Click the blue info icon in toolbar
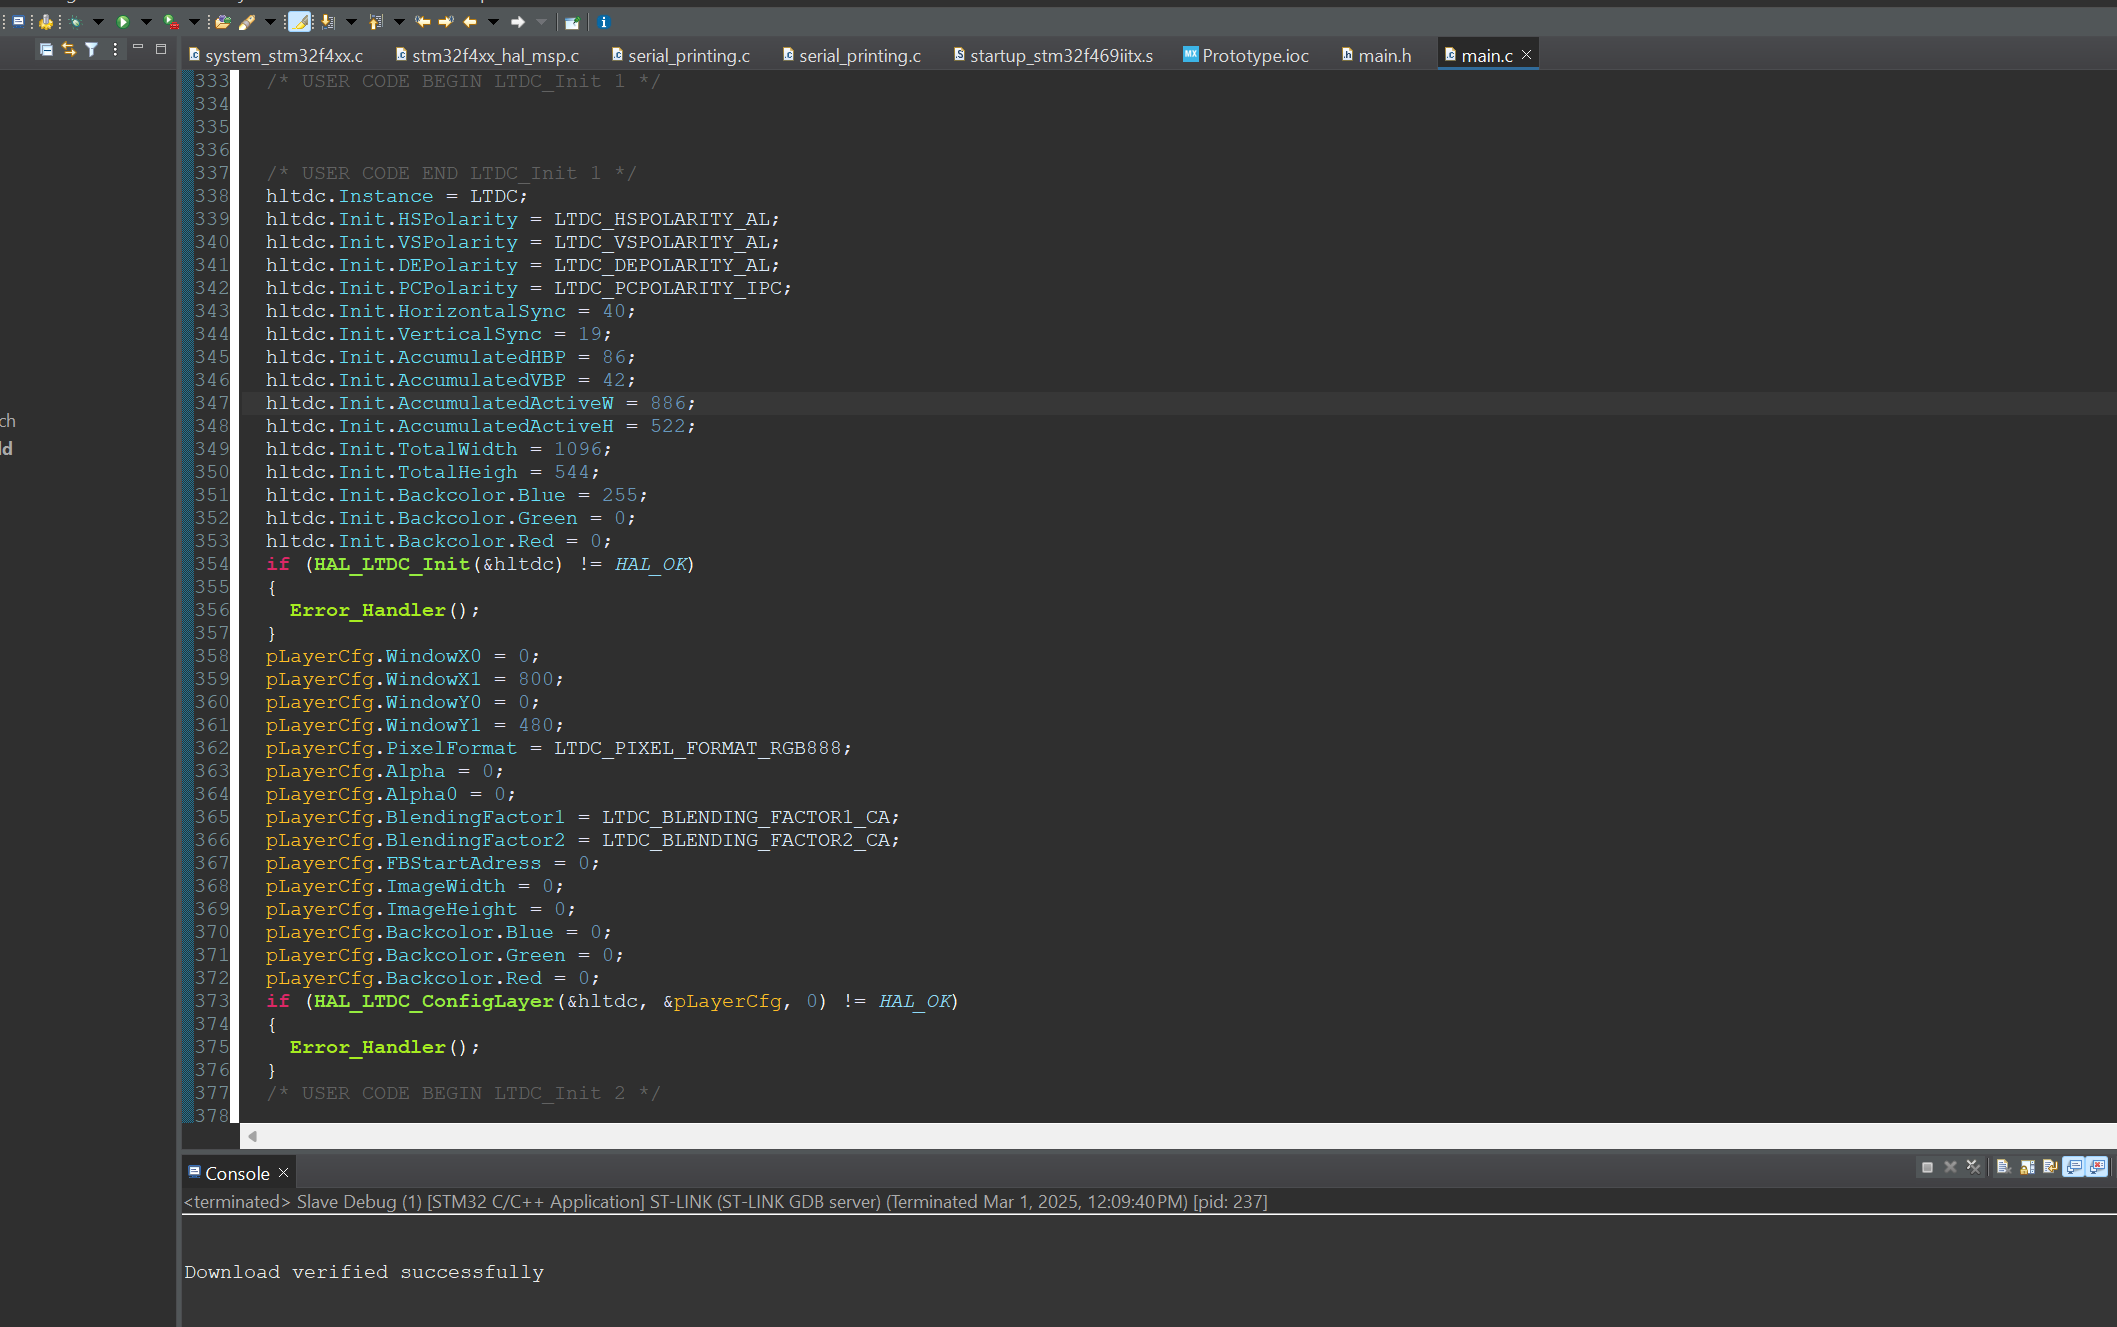This screenshot has height=1327, width=2117. 603,22
